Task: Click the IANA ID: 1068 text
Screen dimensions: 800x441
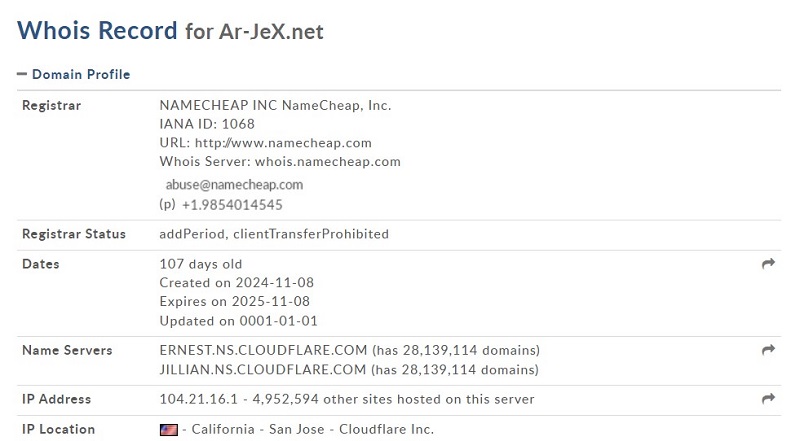Action: point(207,124)
